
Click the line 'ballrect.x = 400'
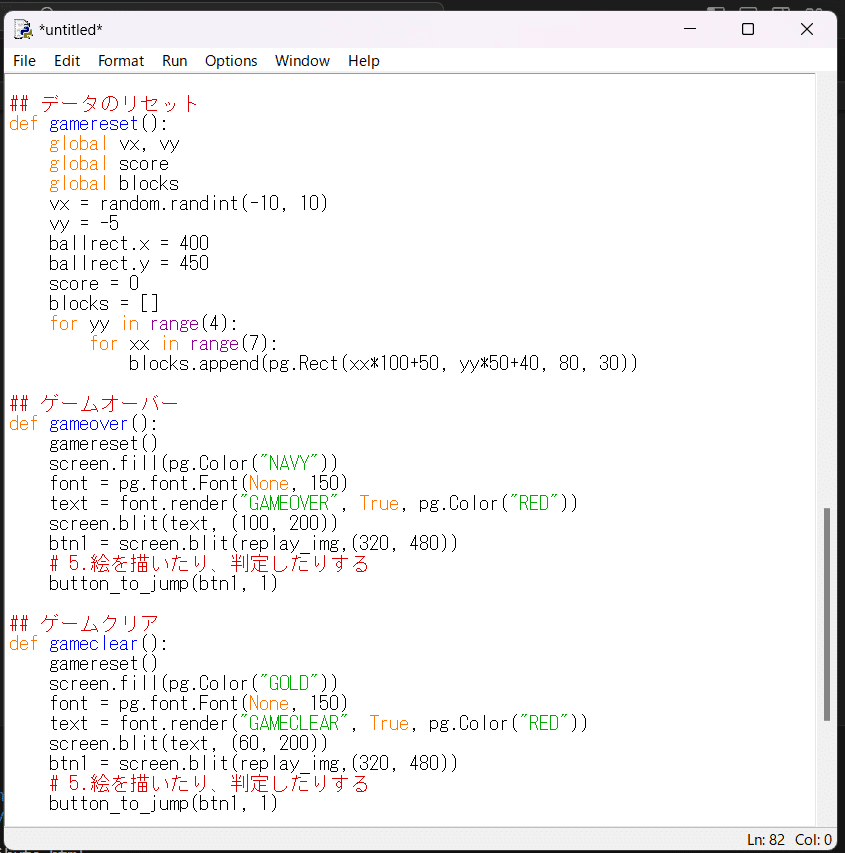[129, 244]
